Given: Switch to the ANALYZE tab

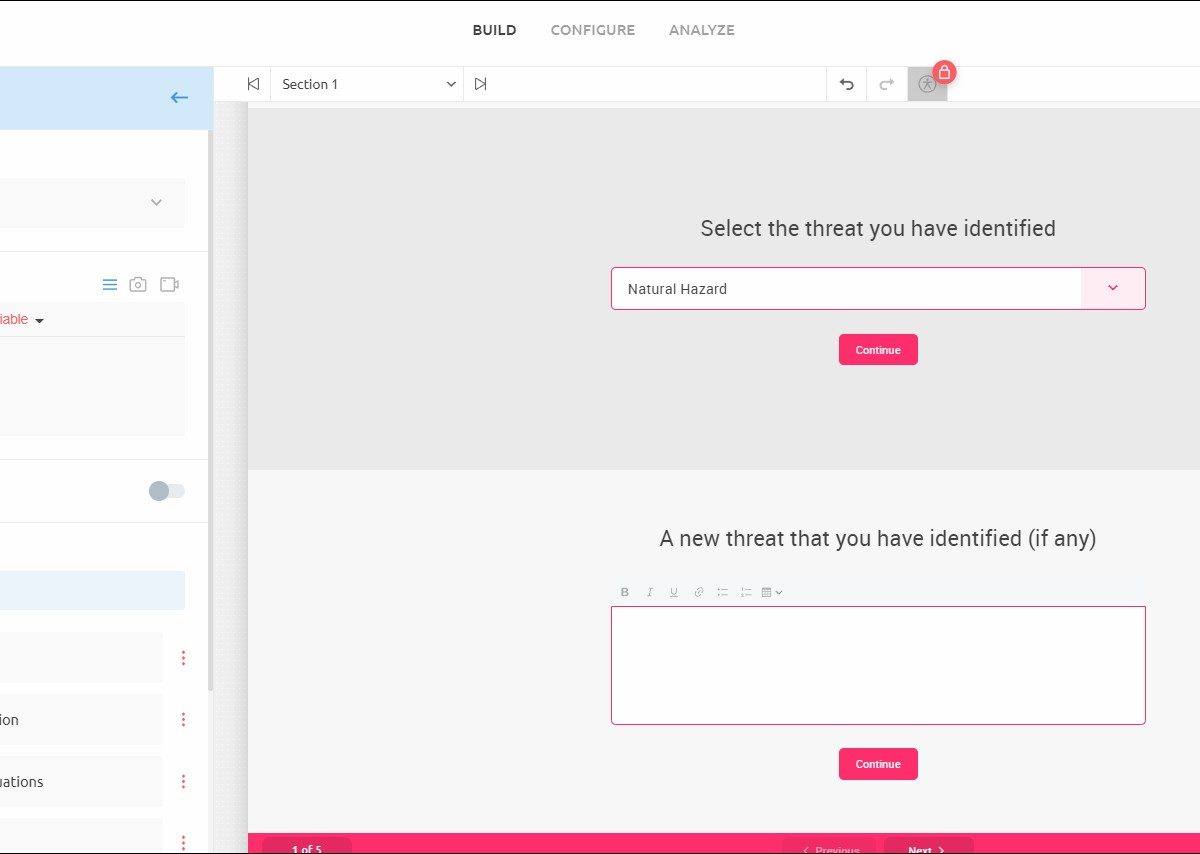Looking at the screenshot, I should pos(701,30).
